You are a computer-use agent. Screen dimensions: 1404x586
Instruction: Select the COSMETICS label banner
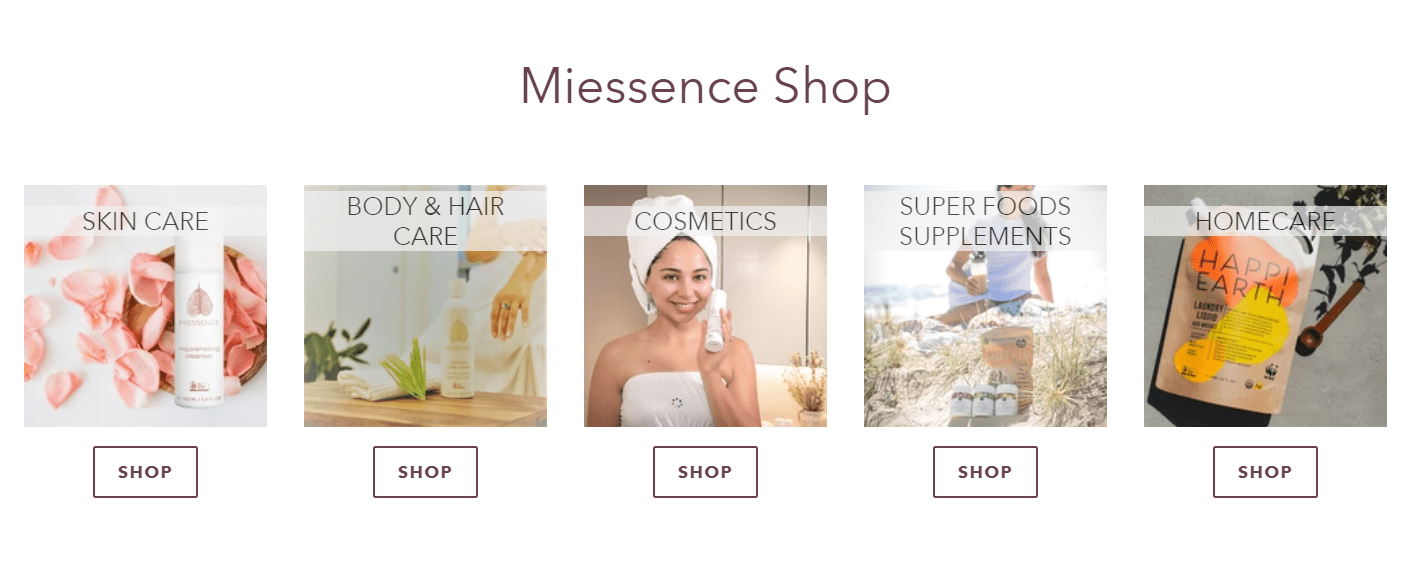point(705,221)
